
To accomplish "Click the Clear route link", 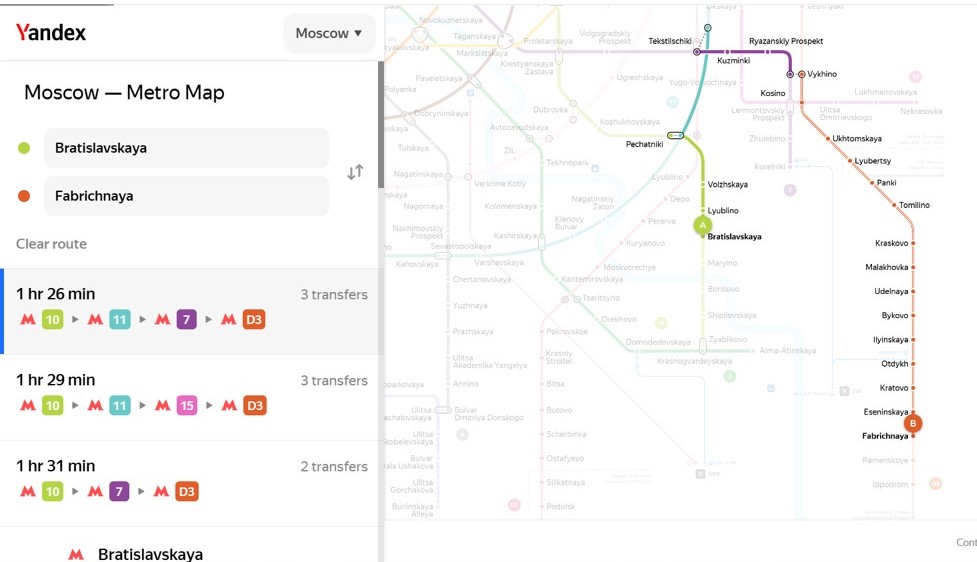I will (51, 244).
